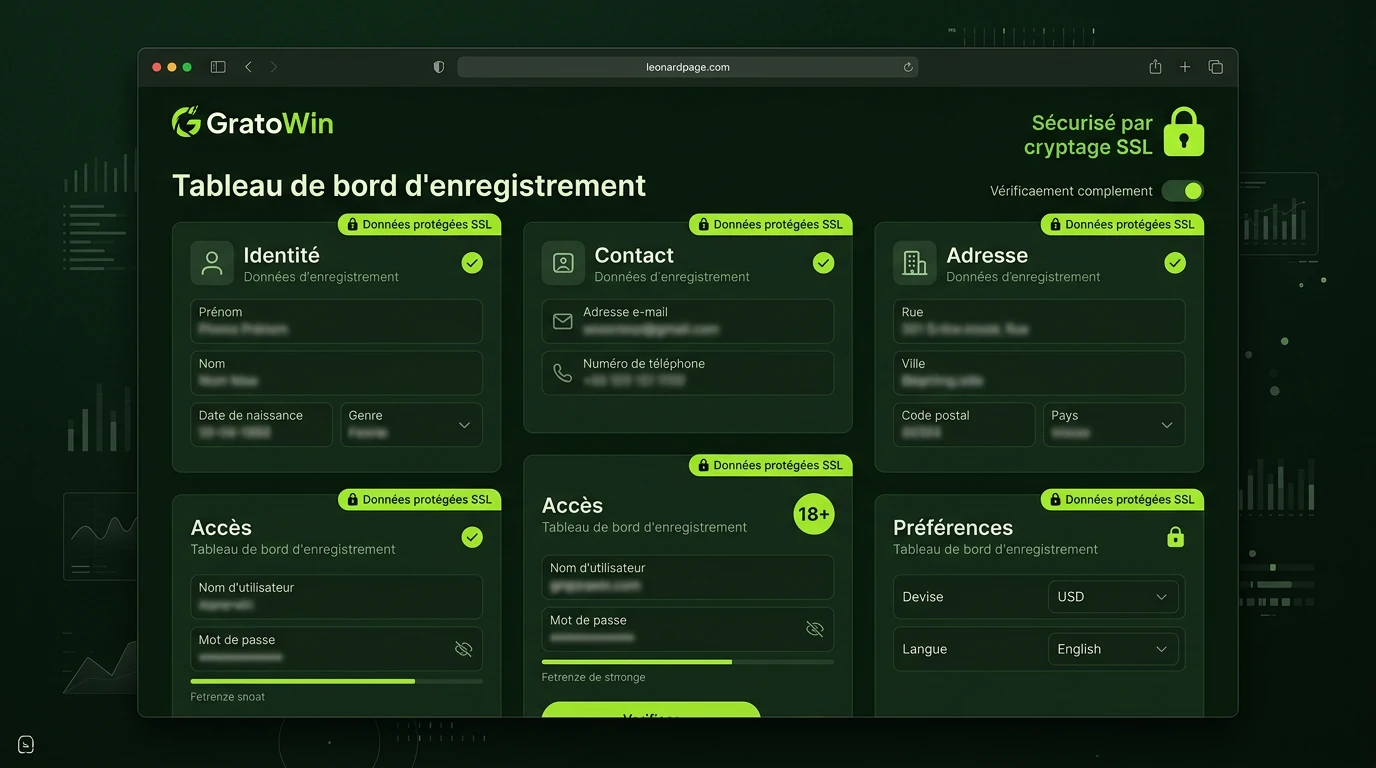Screen dimensions: 1376x768
Task: Click 'Tableau de bord d'enregistrement' heading
Action: 409,186
